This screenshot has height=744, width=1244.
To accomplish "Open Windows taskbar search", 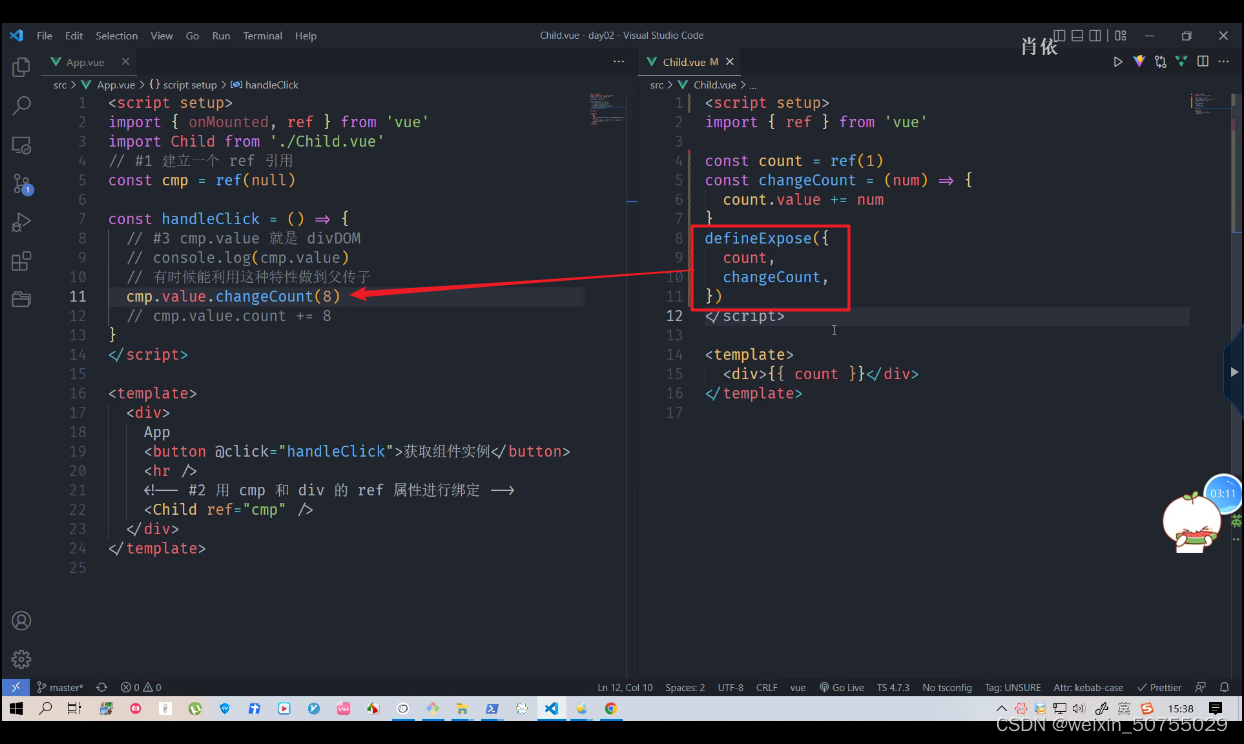I will [45, 708].
